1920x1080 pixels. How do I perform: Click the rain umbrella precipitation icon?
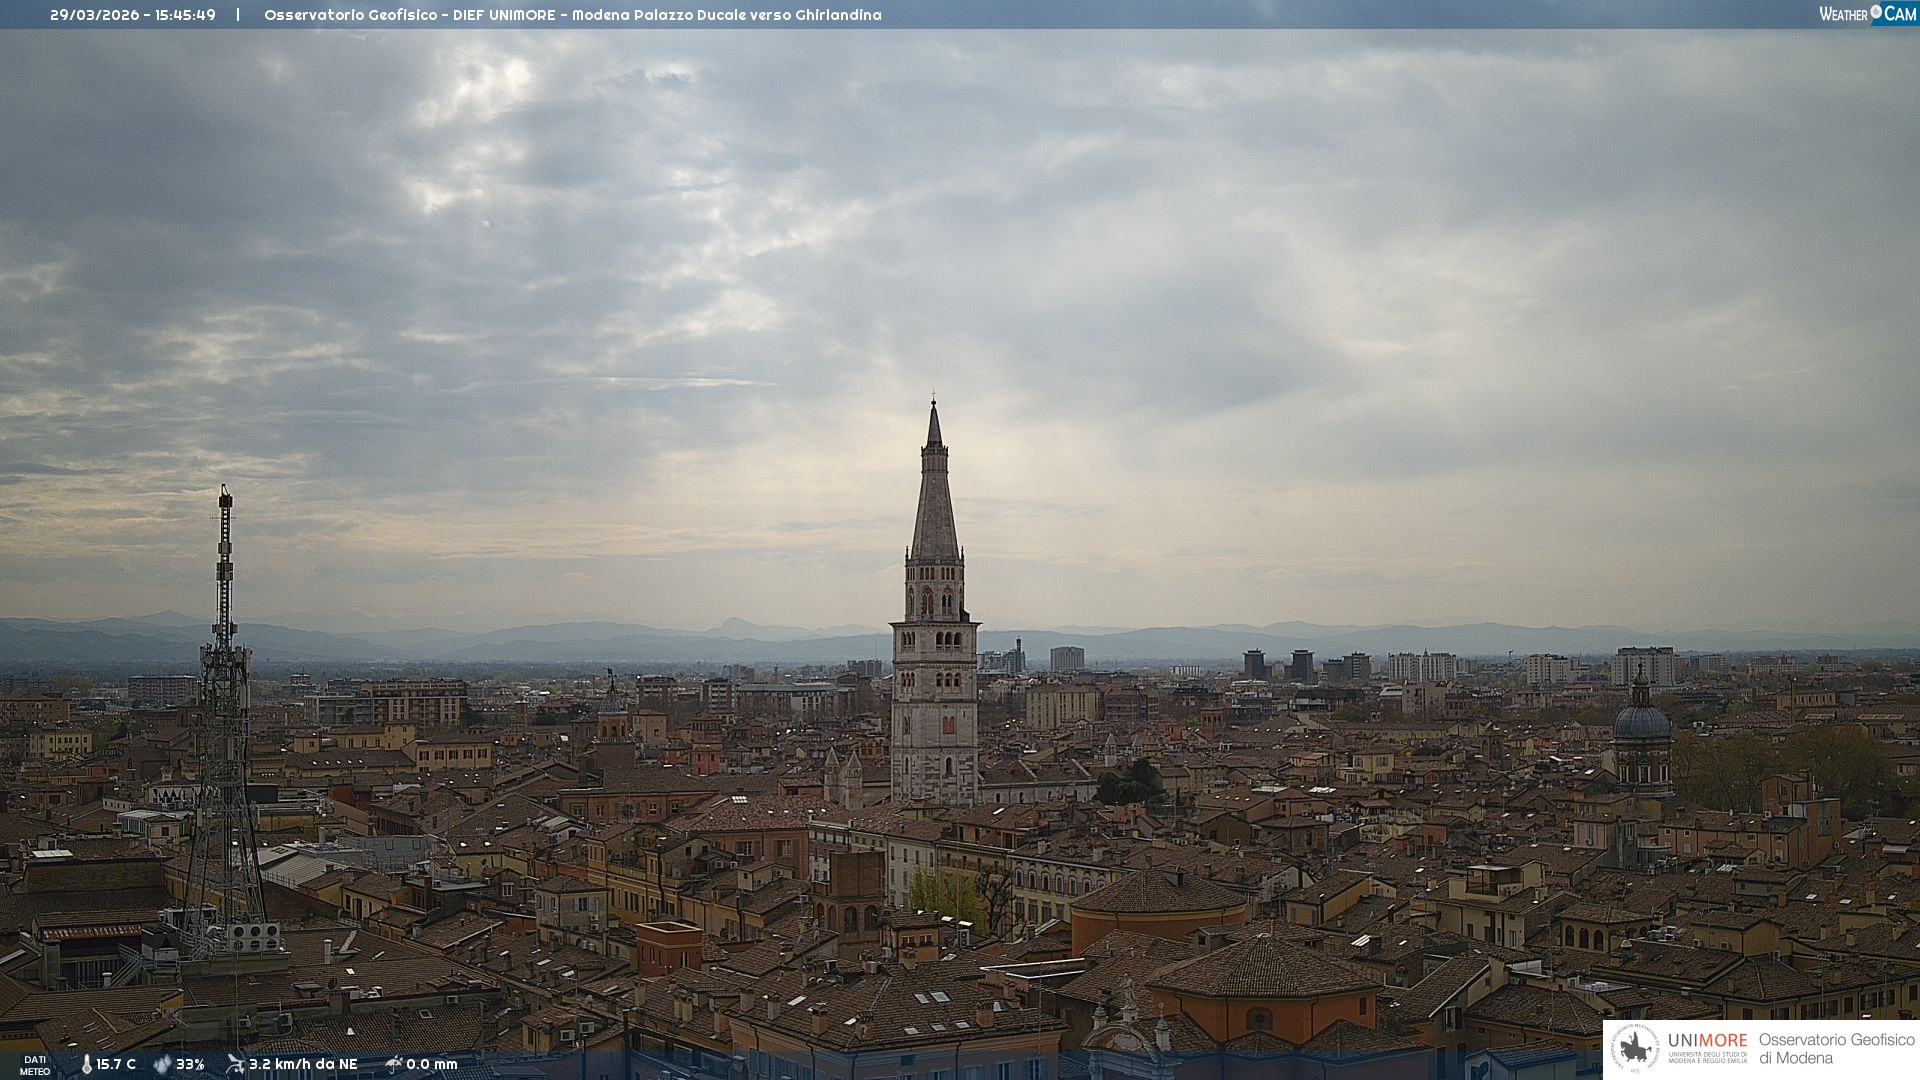click(394, 1064)
